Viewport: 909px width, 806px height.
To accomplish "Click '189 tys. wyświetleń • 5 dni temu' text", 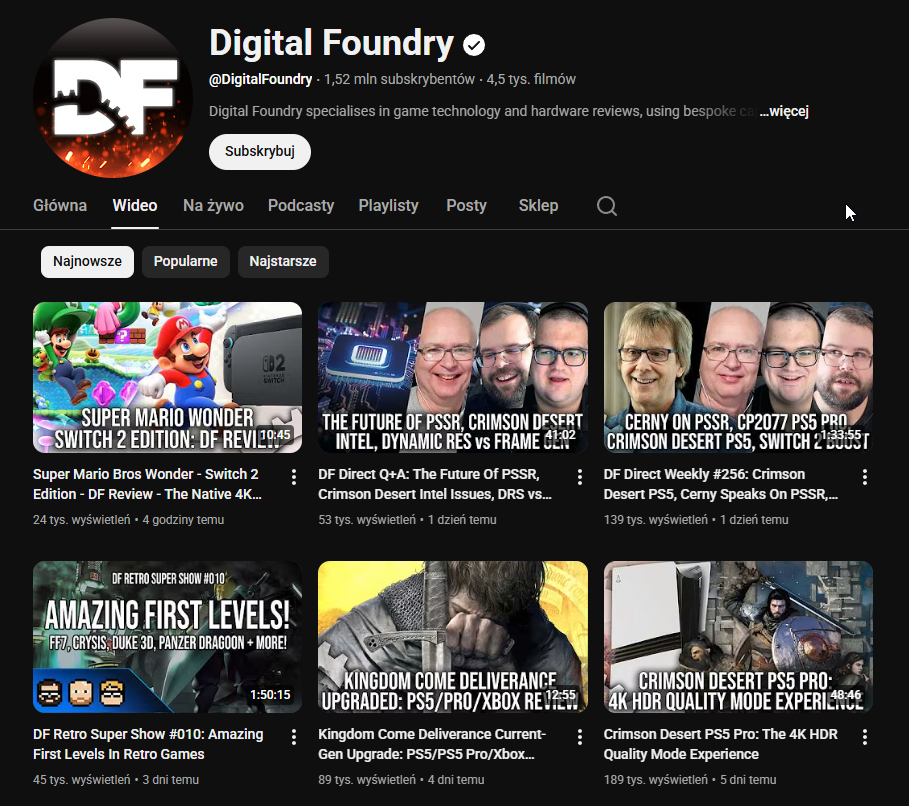I will 690,780.
